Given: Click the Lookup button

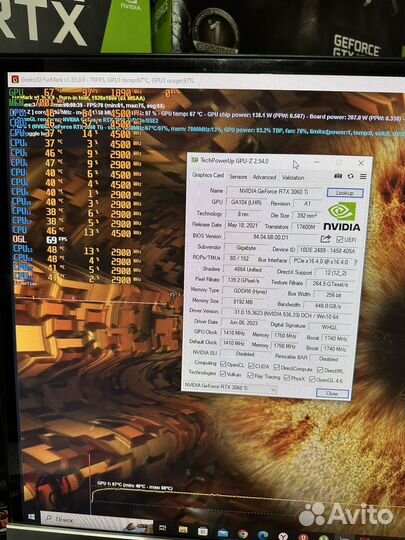Looking at the screenshot, I should [345, 193].
